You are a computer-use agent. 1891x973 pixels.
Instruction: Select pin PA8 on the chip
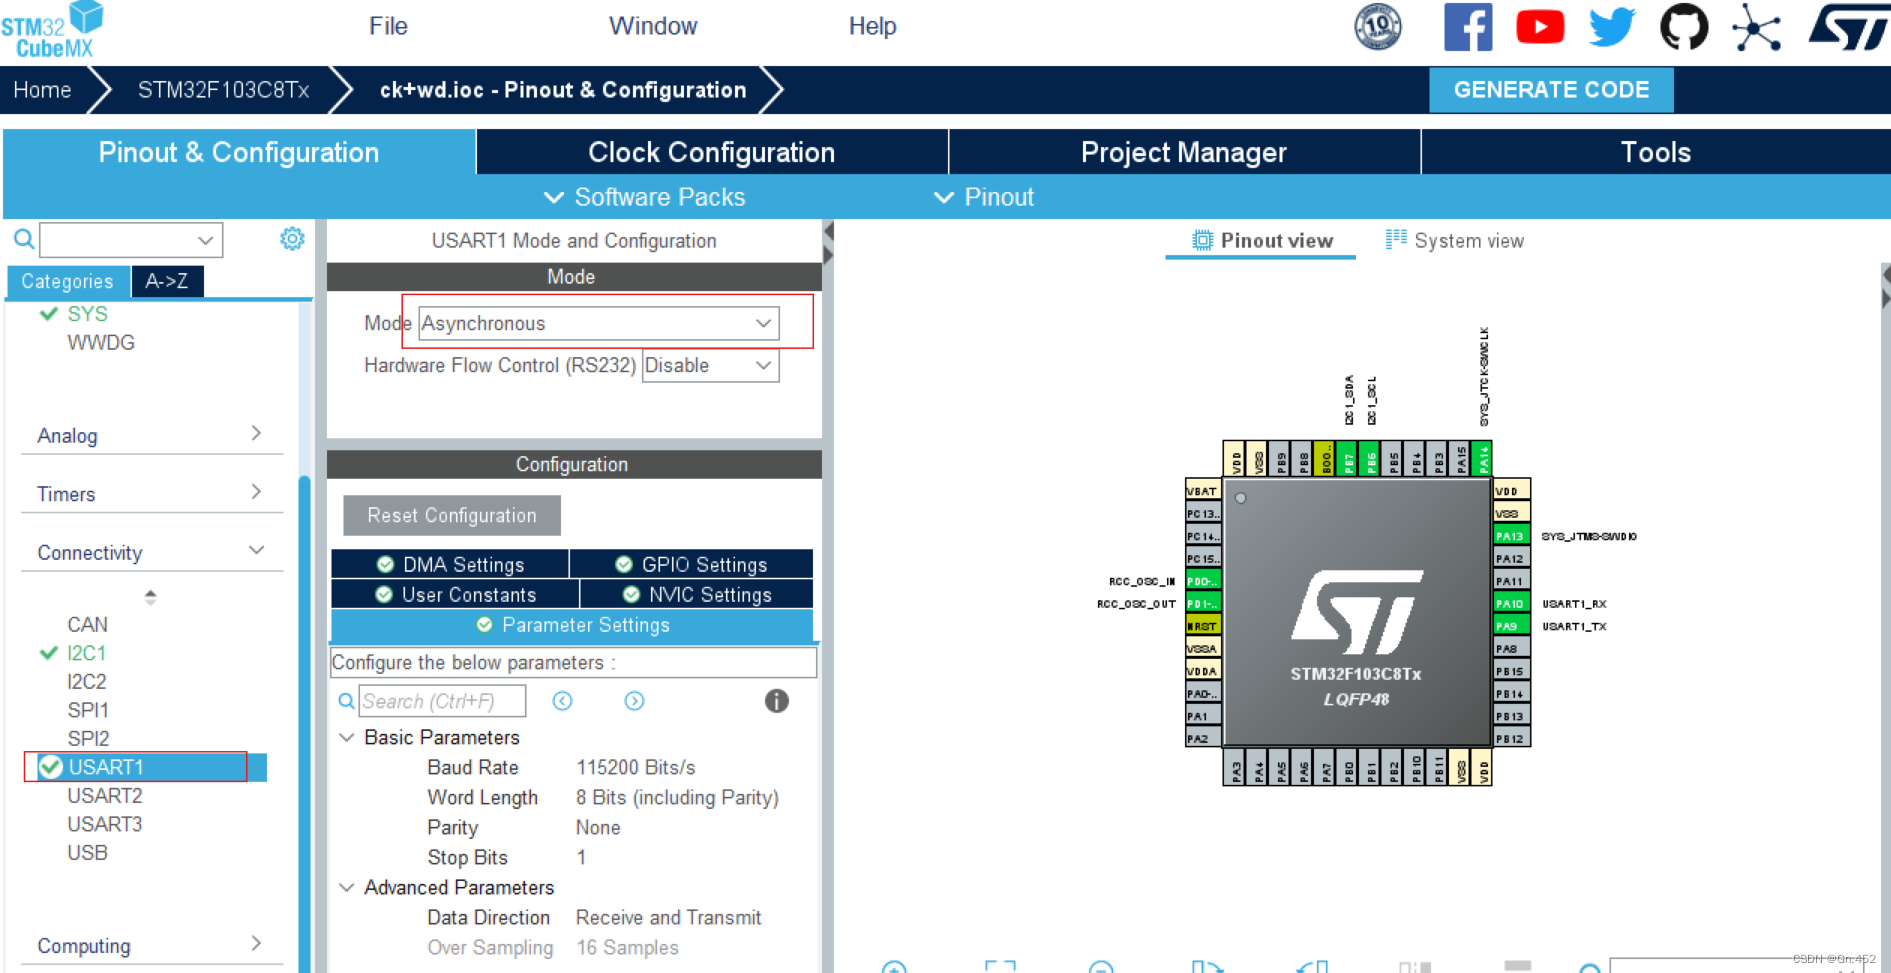(1511, 649)
